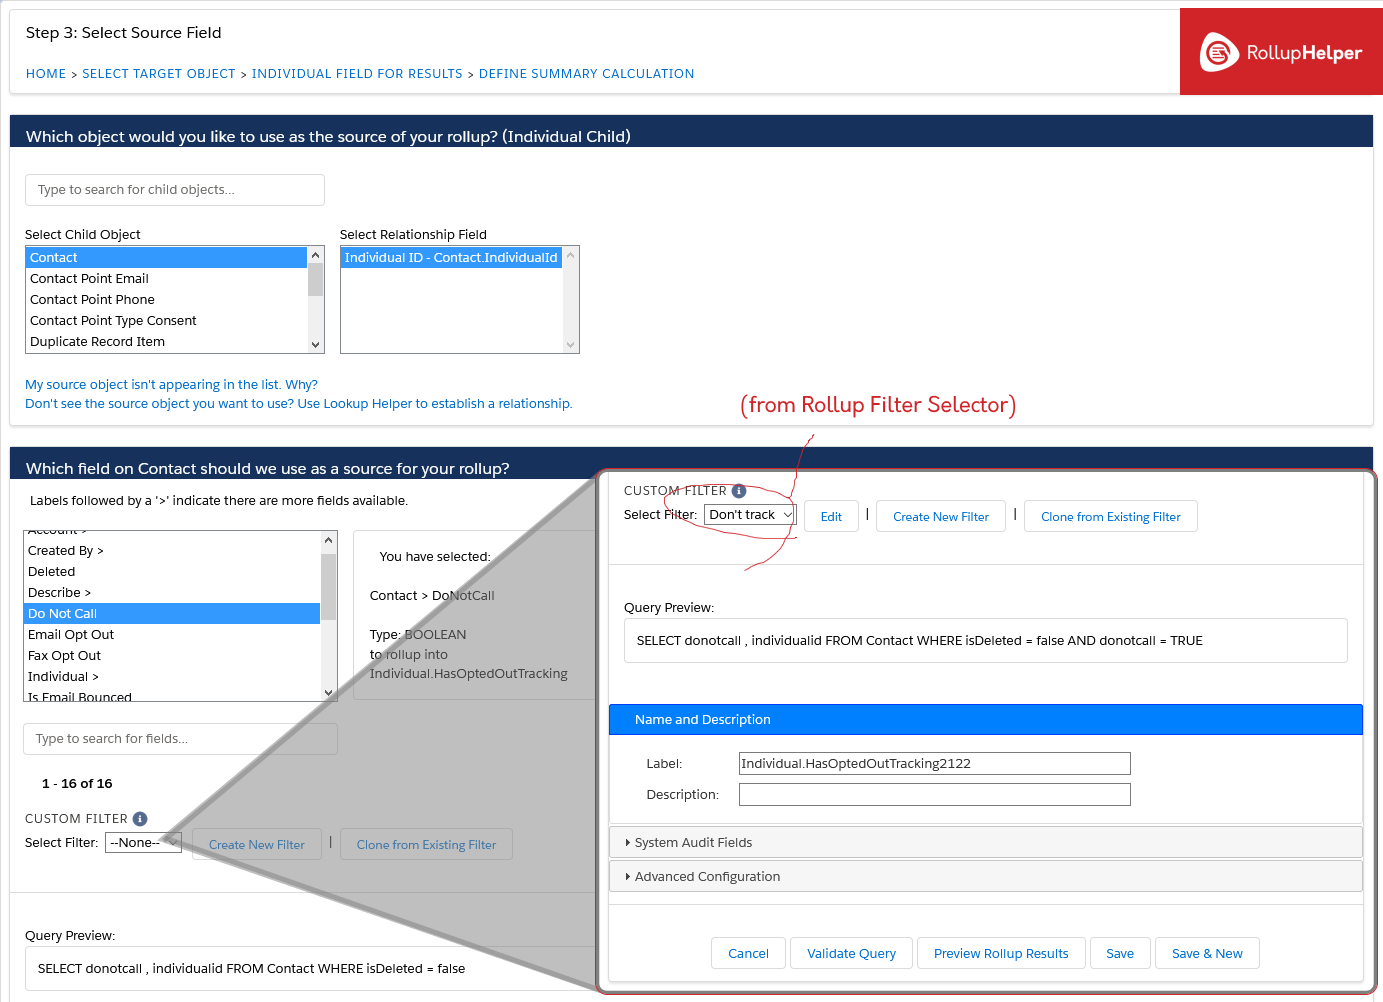The image size is (1383, 1002).
Task: Click the fields search box
Action: pos(180,739)
